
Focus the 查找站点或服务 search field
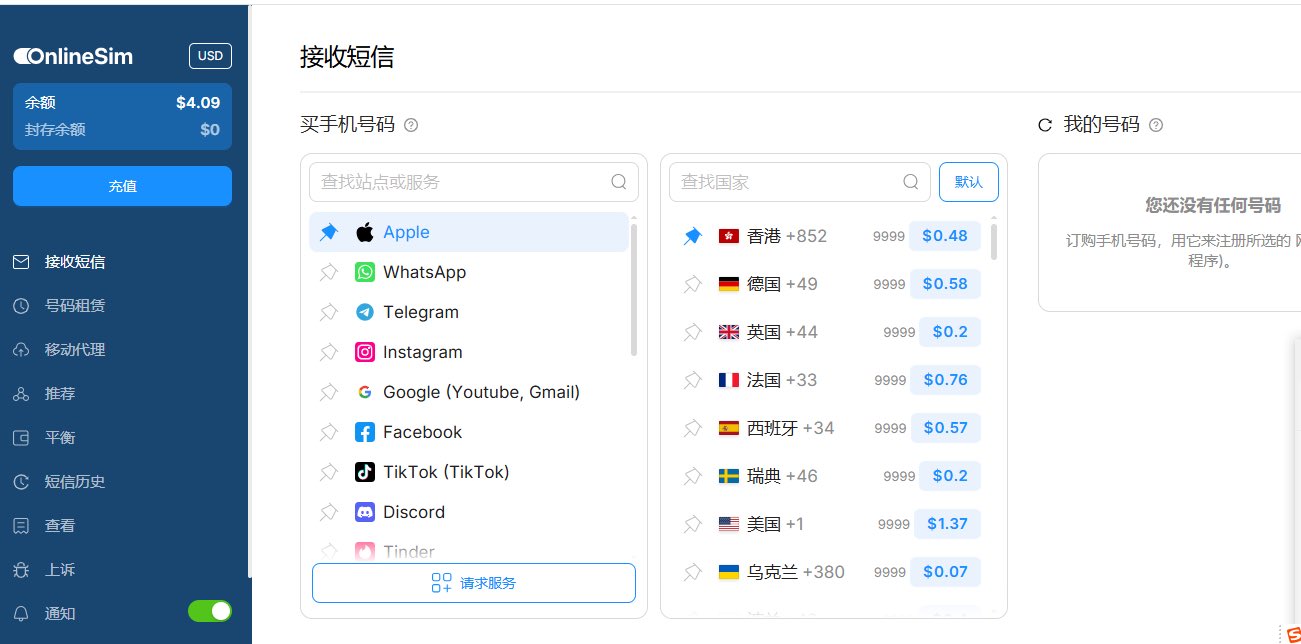[x=474, y=182]
